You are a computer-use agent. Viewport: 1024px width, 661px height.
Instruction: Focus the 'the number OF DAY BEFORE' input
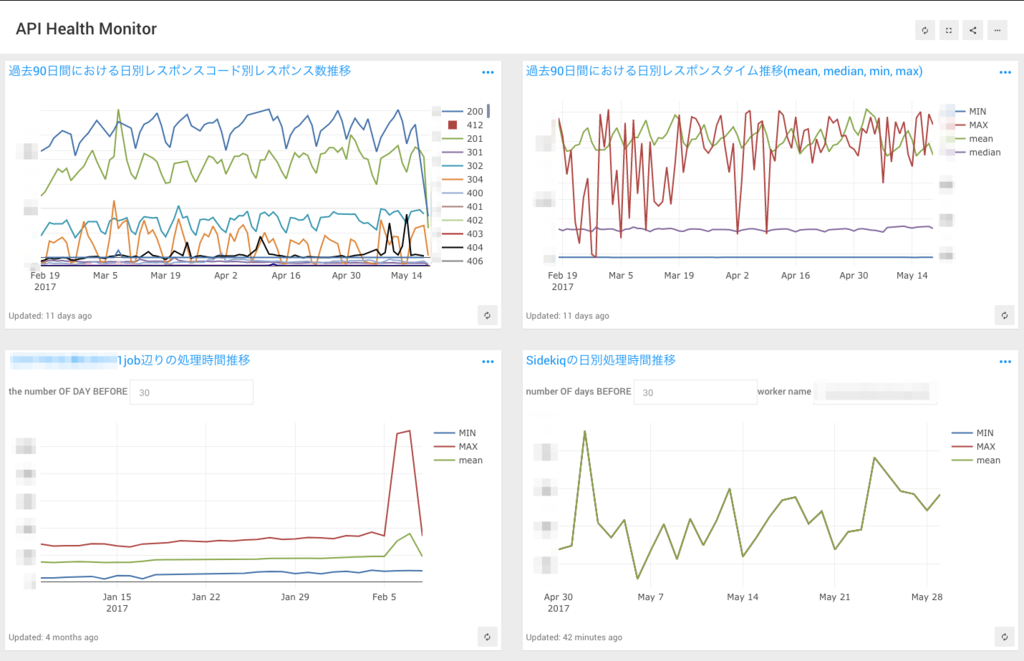(191, 393)
